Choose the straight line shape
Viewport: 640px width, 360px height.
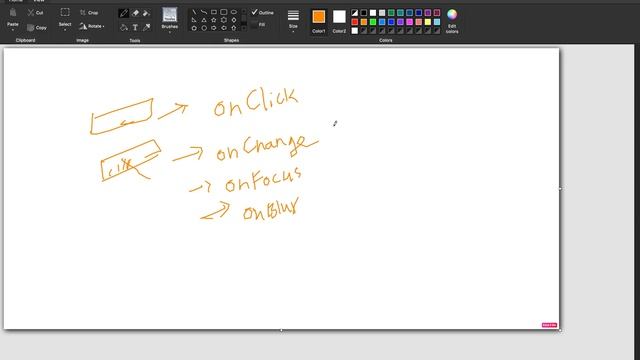tap(194, 12)
